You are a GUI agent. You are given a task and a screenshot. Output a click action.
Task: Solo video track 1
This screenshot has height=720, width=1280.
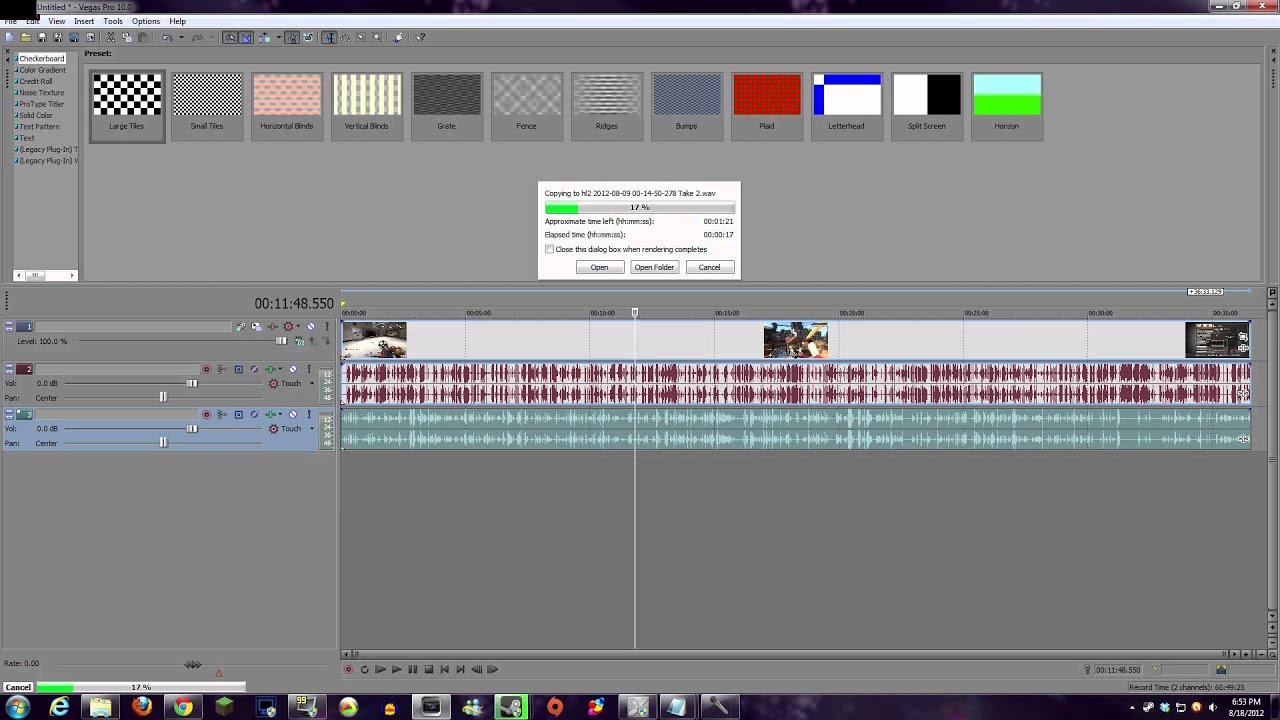coord(326,327)
